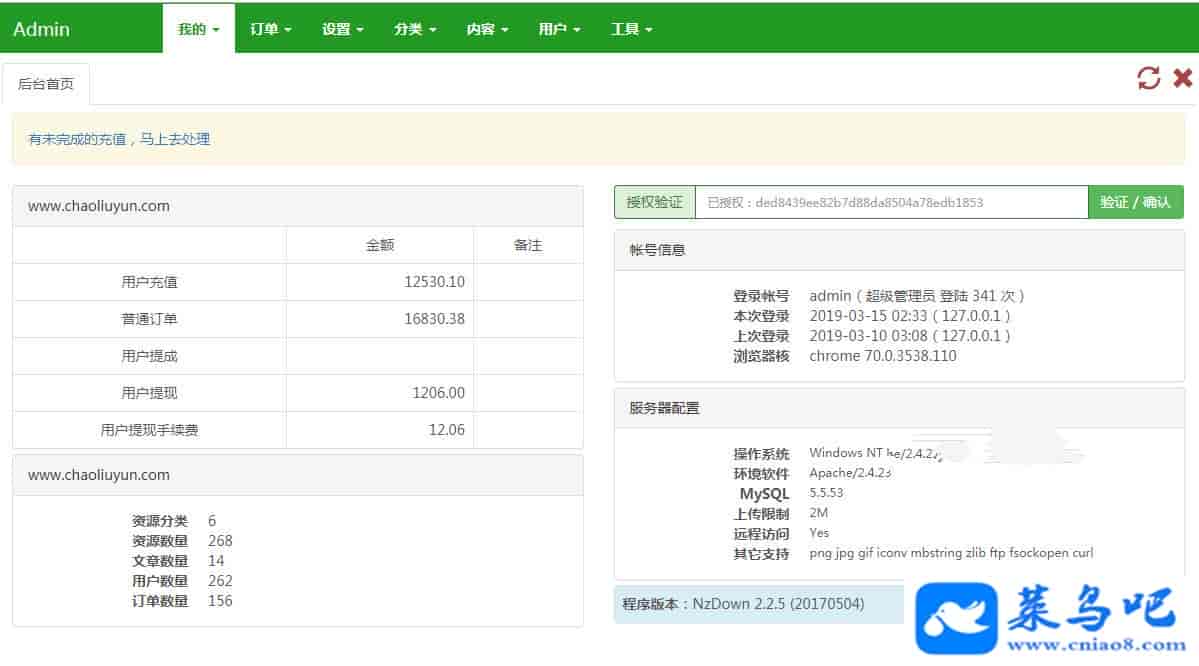Click the 授权验证 label button
Image resolution: width=1199 pixels, height=666 pixels.
[654, 202]
